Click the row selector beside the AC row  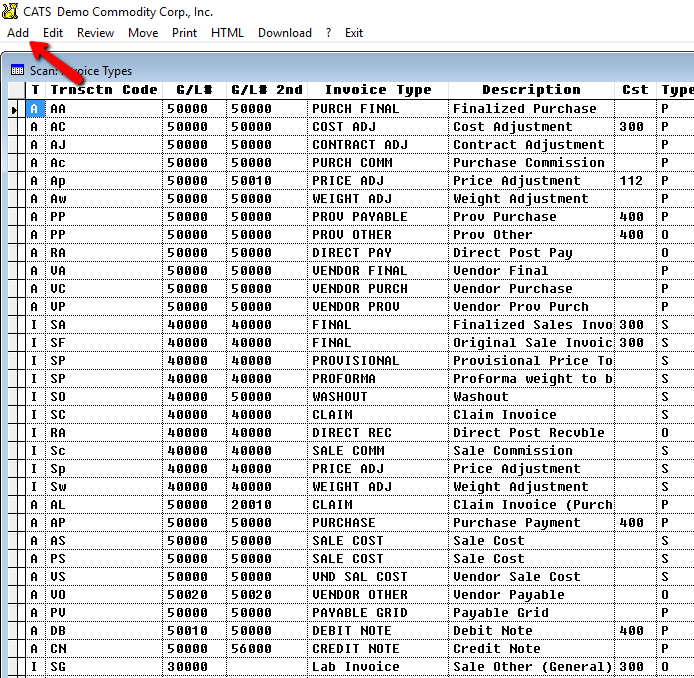(x=17, y=127)
